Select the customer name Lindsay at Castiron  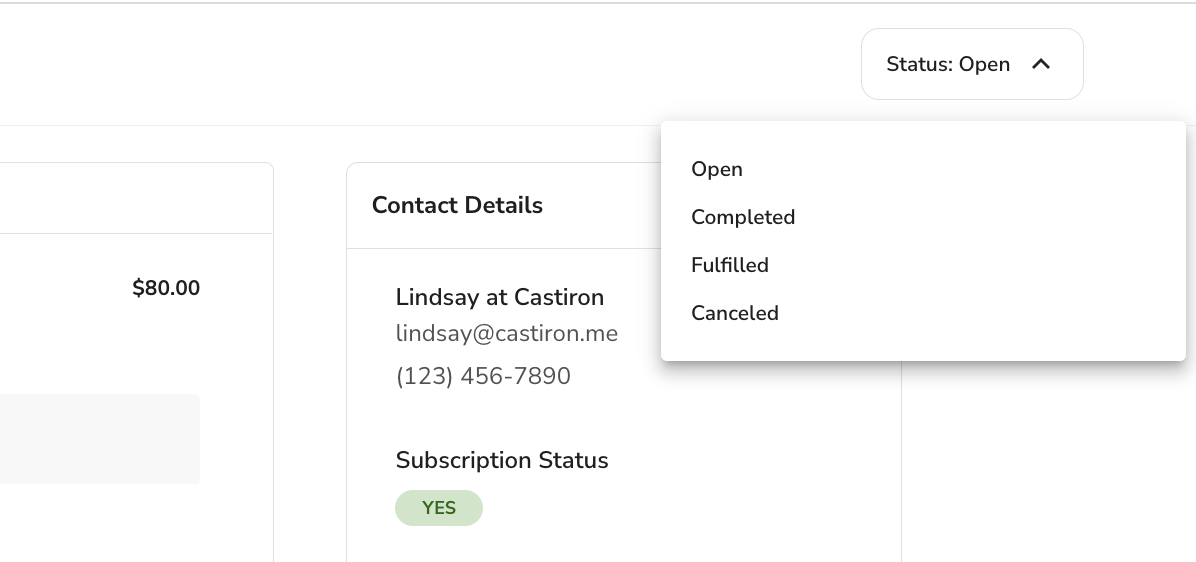500,297
